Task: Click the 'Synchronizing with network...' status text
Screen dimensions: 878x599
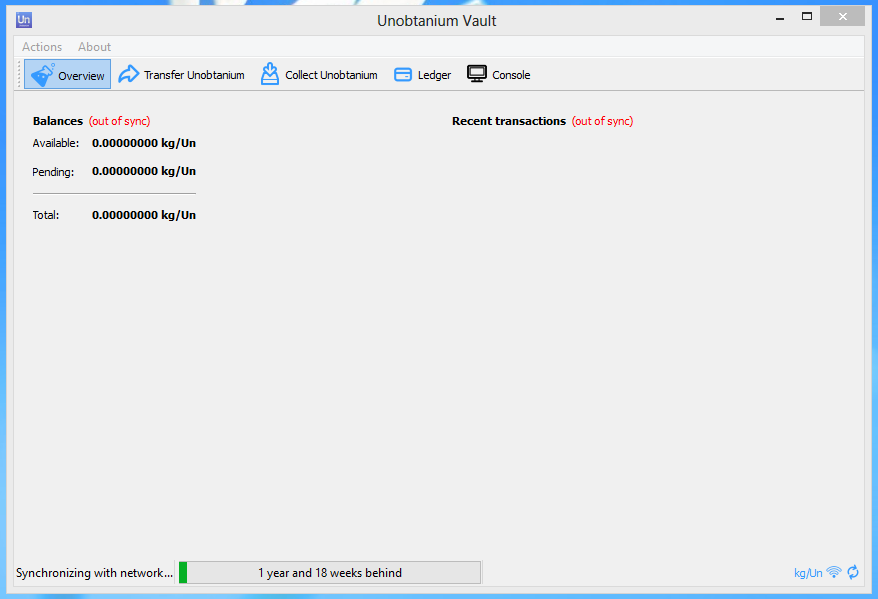Action: point(94,573)
